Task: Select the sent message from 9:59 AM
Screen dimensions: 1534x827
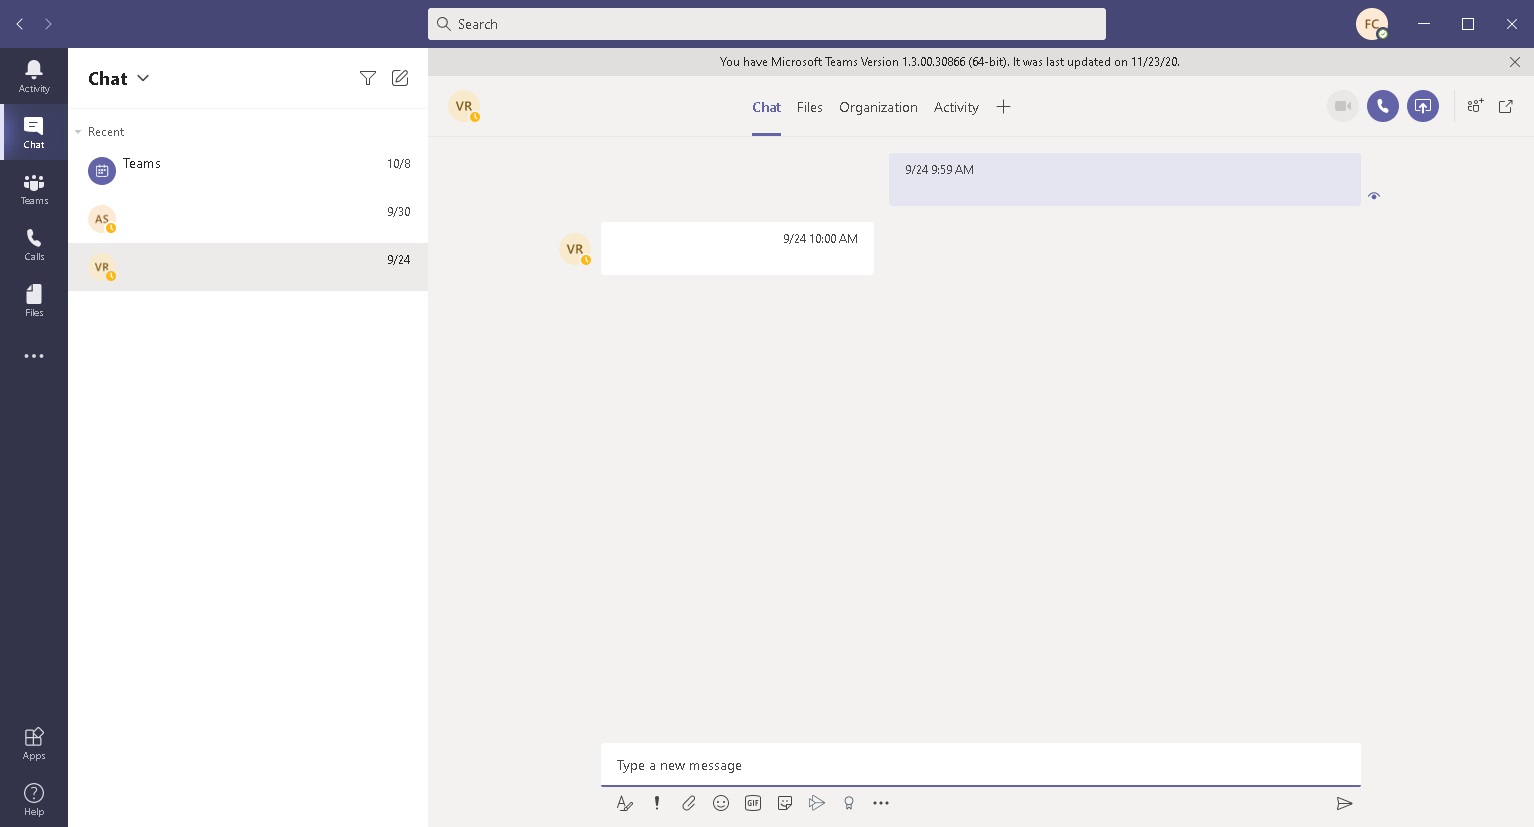Action: [x=1125, y=179]
